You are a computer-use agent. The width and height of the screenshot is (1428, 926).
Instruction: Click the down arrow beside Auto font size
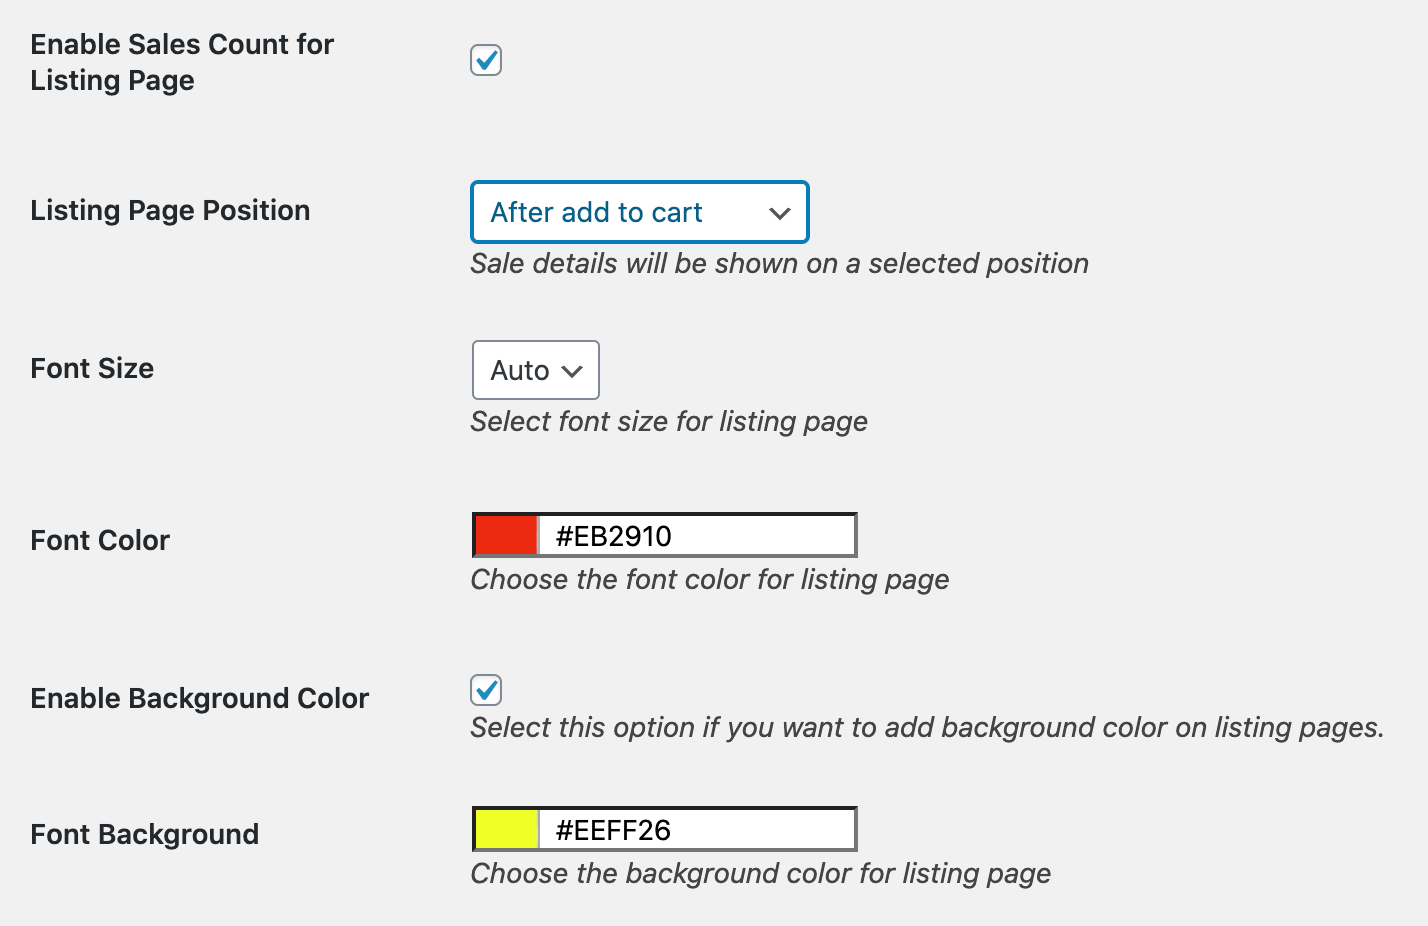[x=570, y=370]
